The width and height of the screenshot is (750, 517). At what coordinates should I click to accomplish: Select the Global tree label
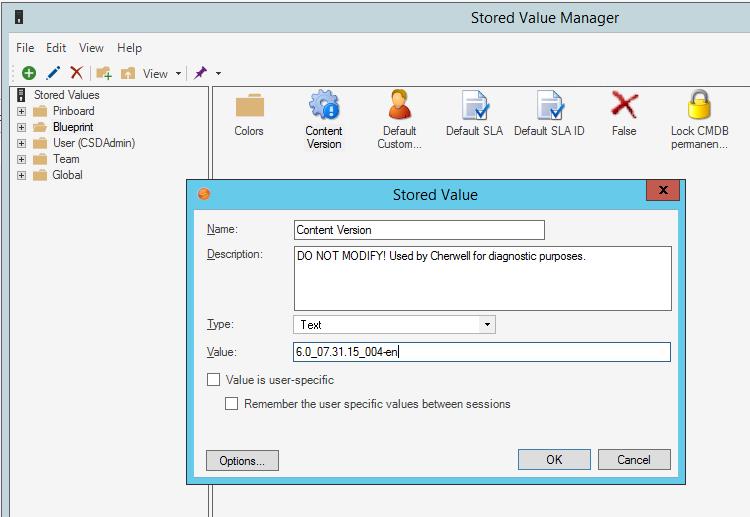tap(67, 175)
